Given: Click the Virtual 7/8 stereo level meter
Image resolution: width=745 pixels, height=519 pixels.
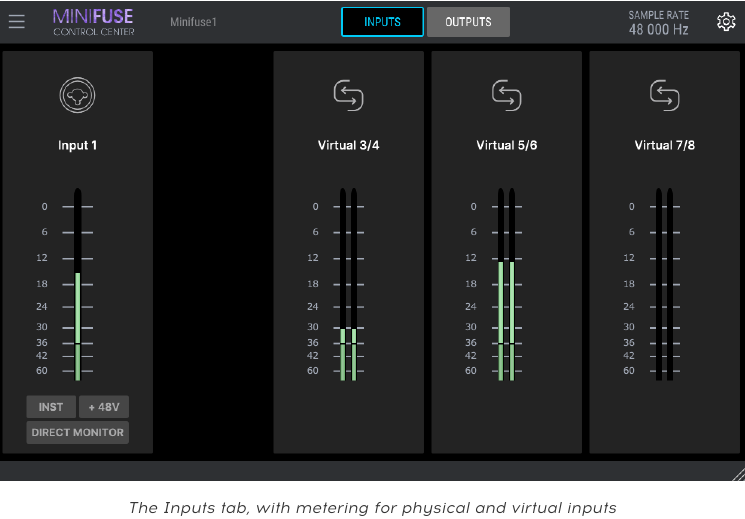Looking at the screenshot, I should click(664, 284).
